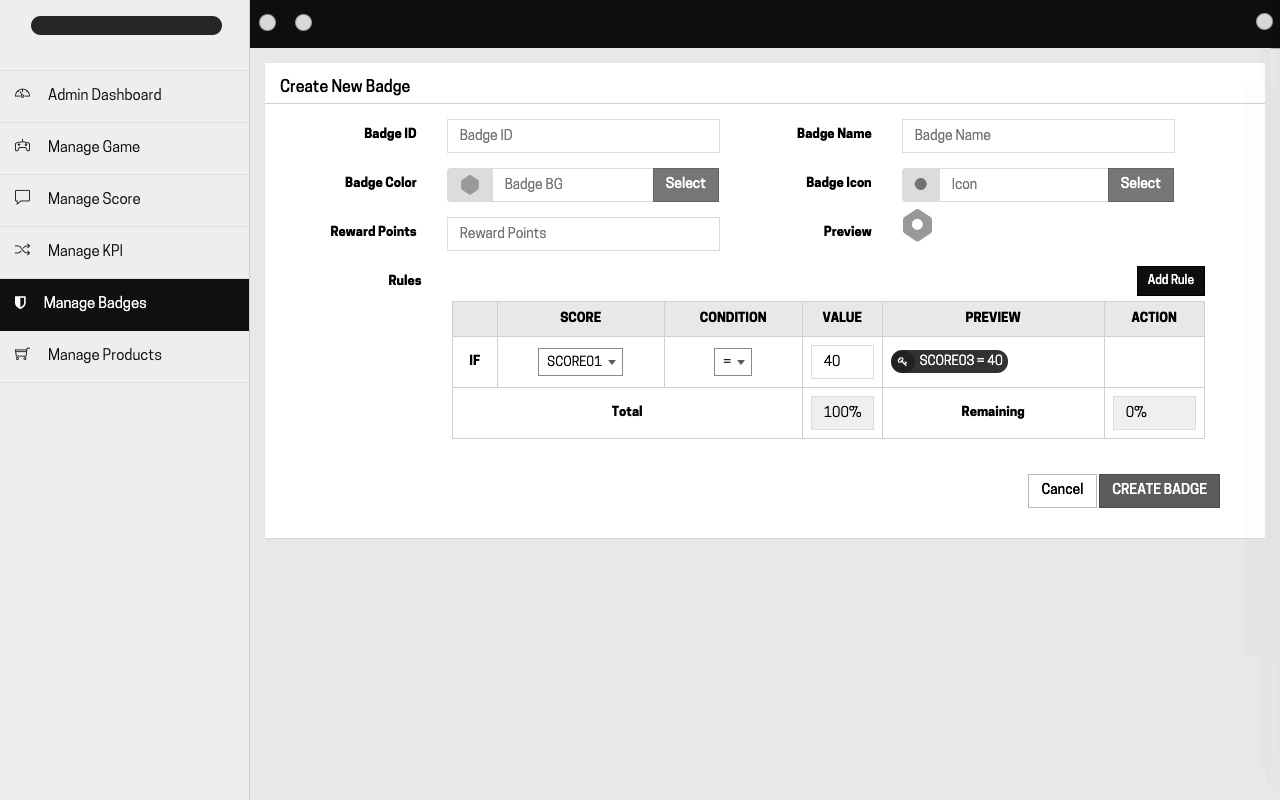
Task: Click the Badge Icon circle swatch
Action: (x=921, y=184)
